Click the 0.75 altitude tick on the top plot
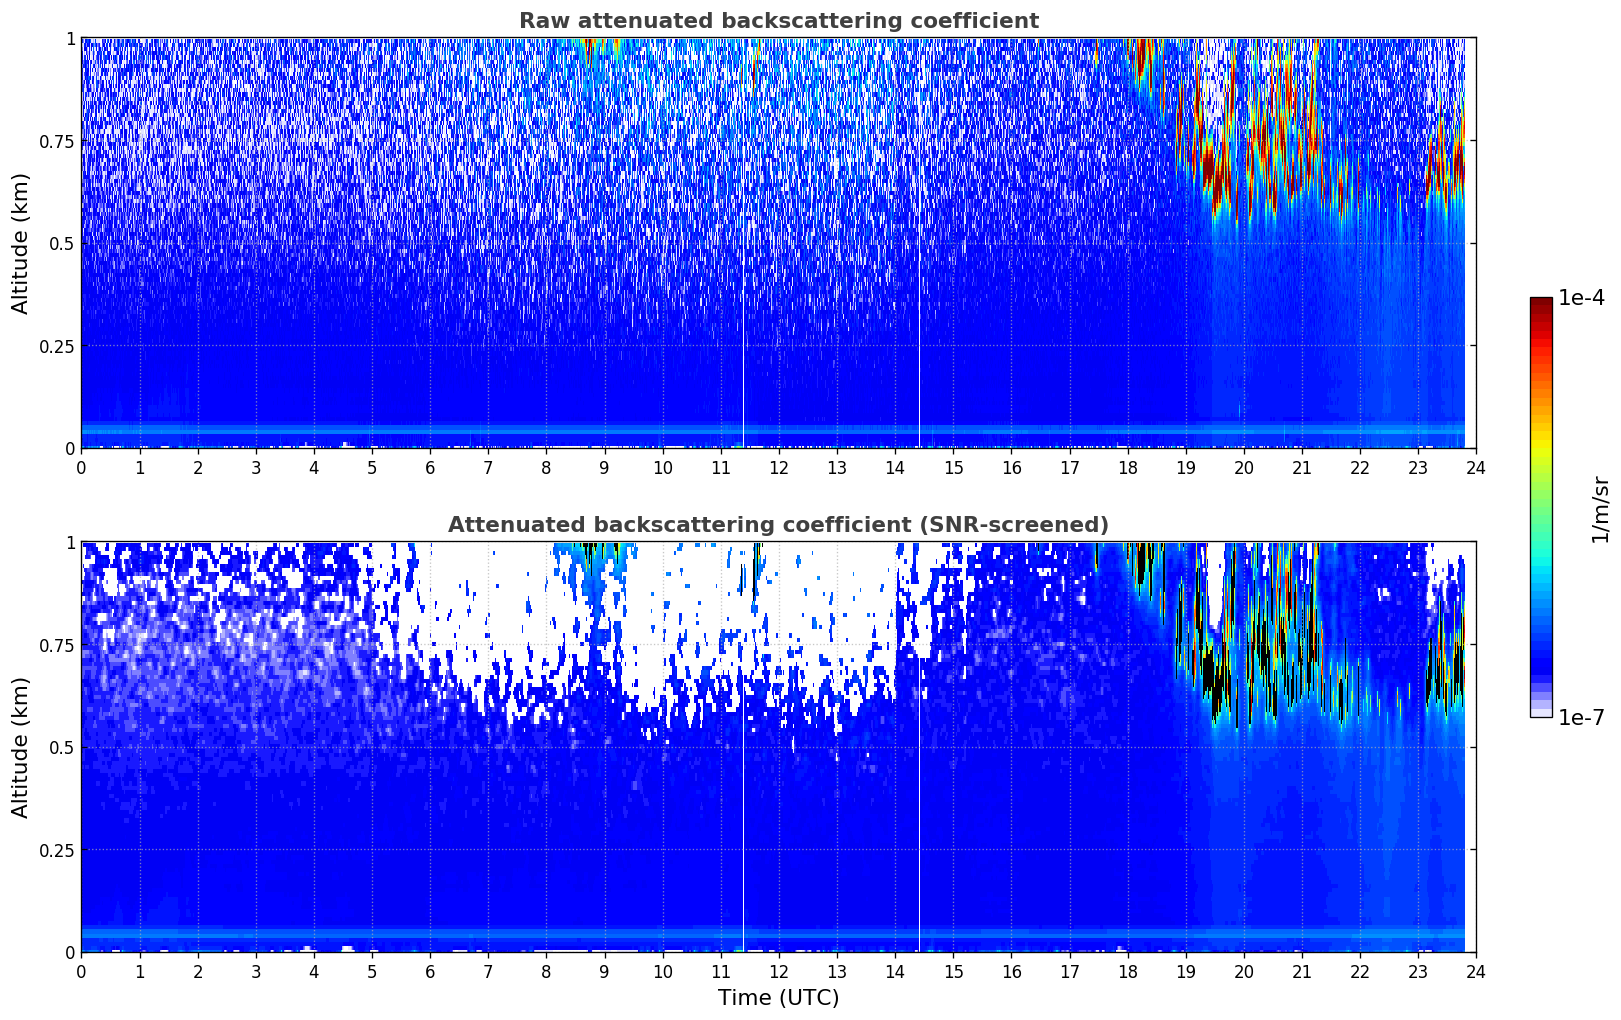This screenshot has height=1020, width=1621. click(x=57, y=141)
